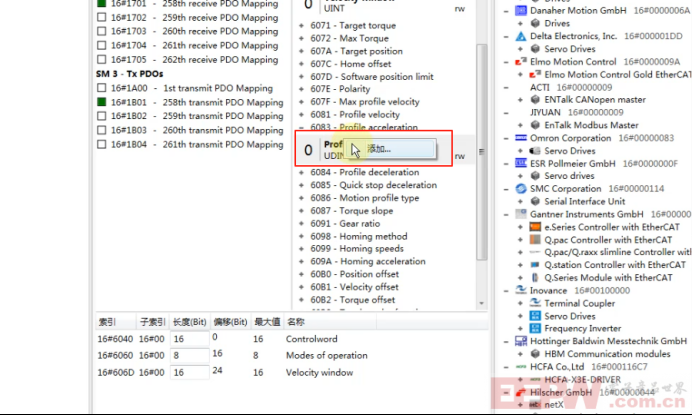Enable 16#1B03 260th transmit PDO Mapping
692x415 pixels.
tap(102, 130)
